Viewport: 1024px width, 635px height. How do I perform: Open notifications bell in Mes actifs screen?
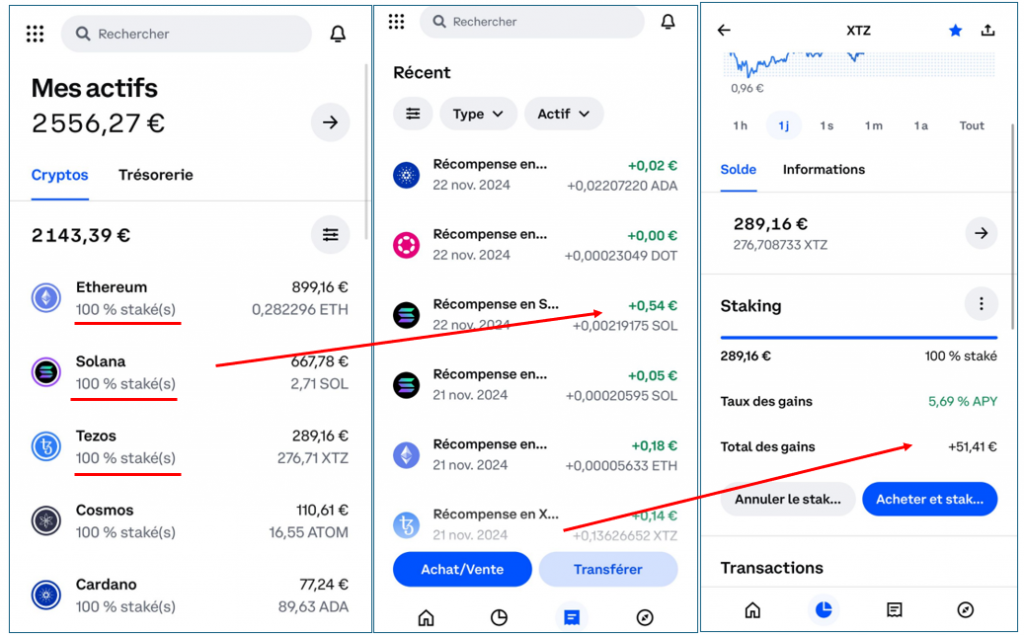point(338,33)
